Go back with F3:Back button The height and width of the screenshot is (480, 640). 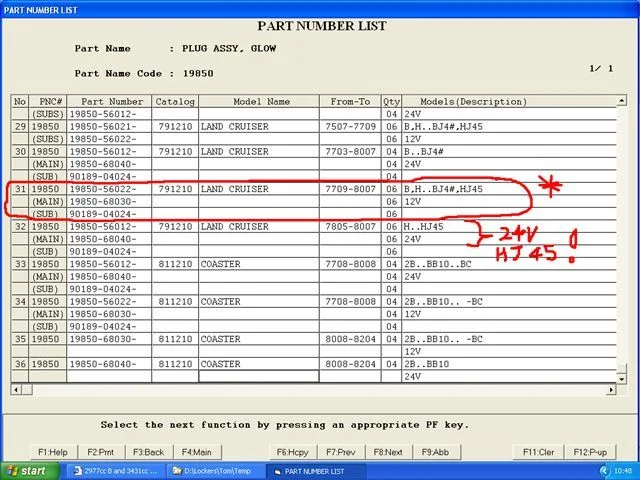tap(147, 452)
